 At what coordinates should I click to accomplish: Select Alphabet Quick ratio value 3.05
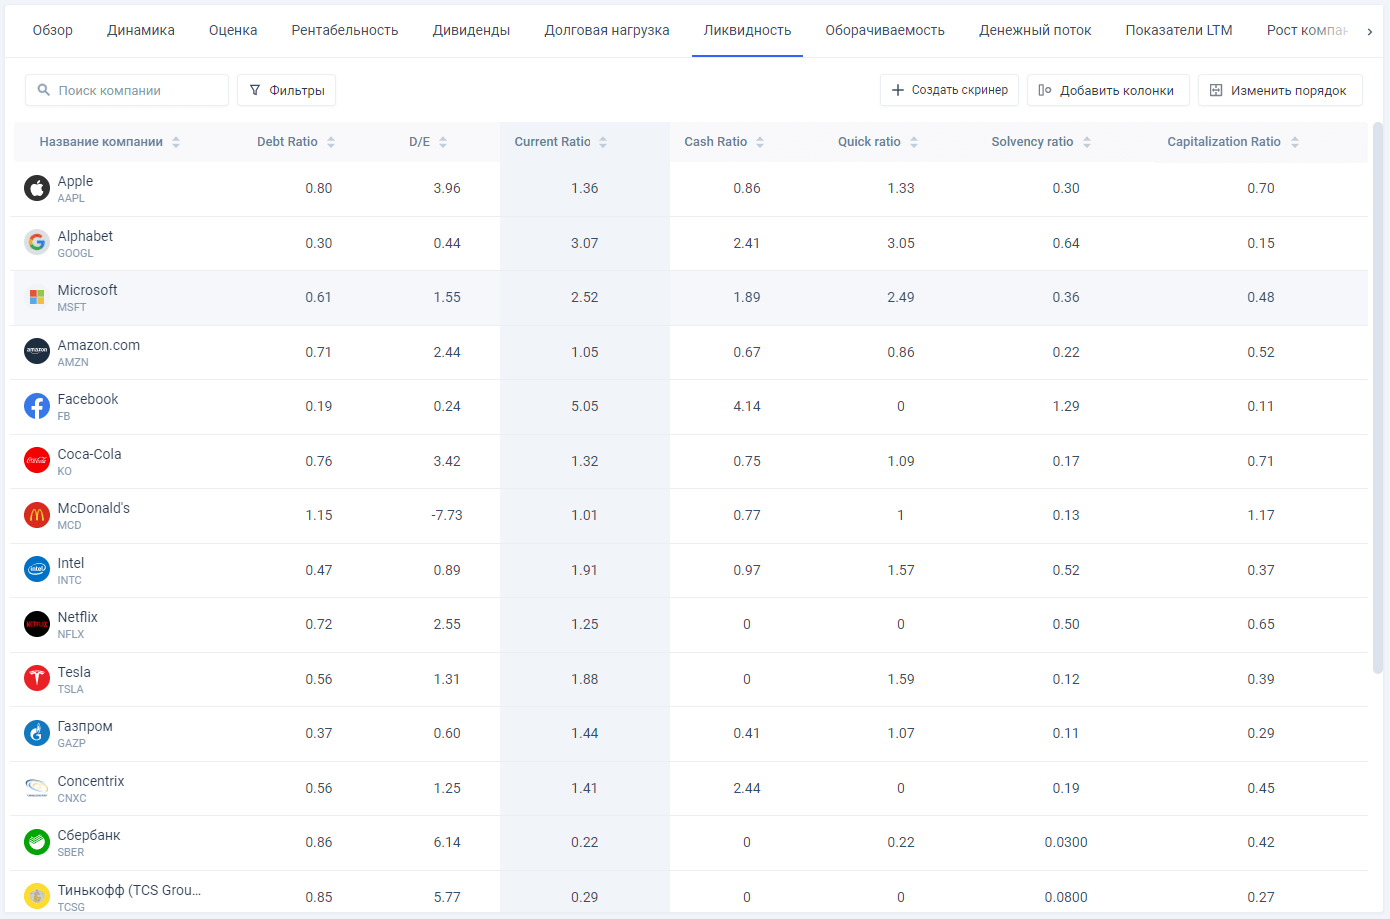(x=901, y=243)
